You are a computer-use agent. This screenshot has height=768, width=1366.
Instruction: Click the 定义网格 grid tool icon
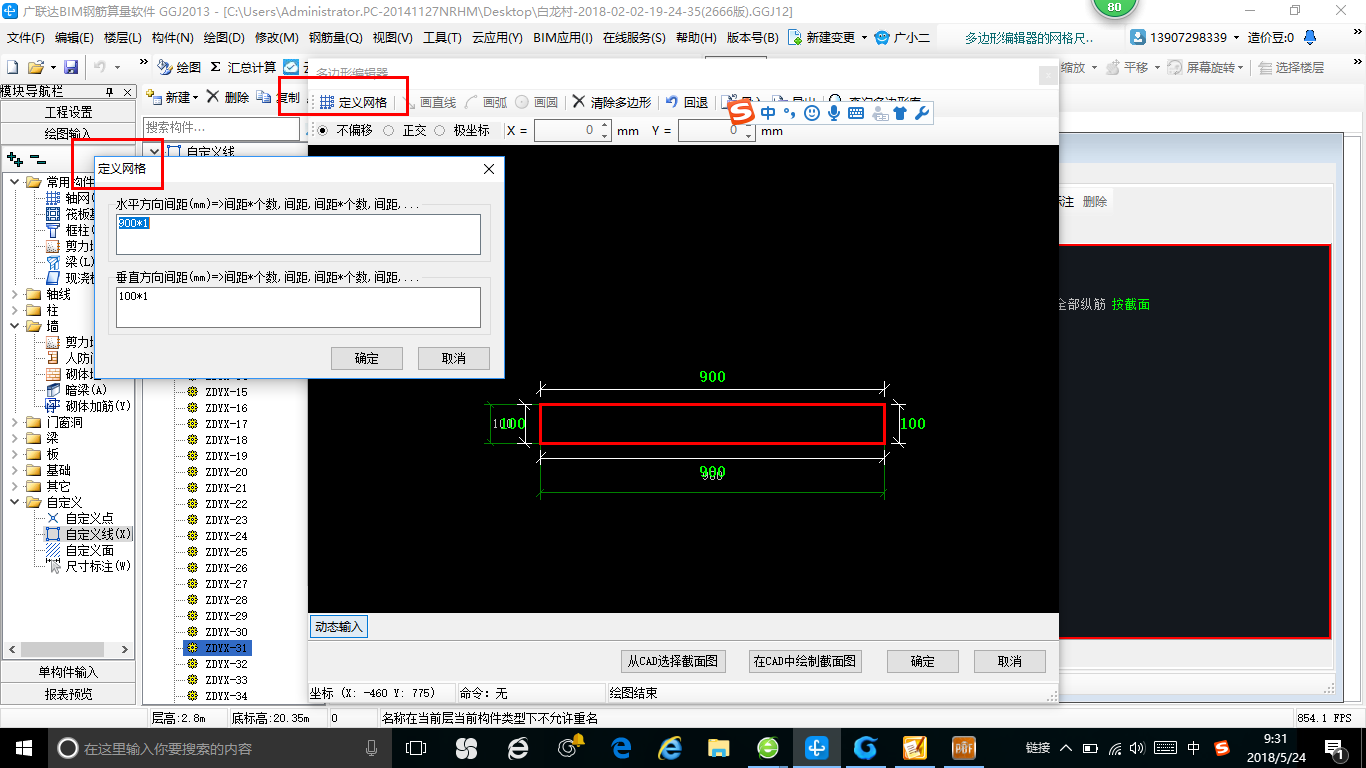[x=326, y=102]
